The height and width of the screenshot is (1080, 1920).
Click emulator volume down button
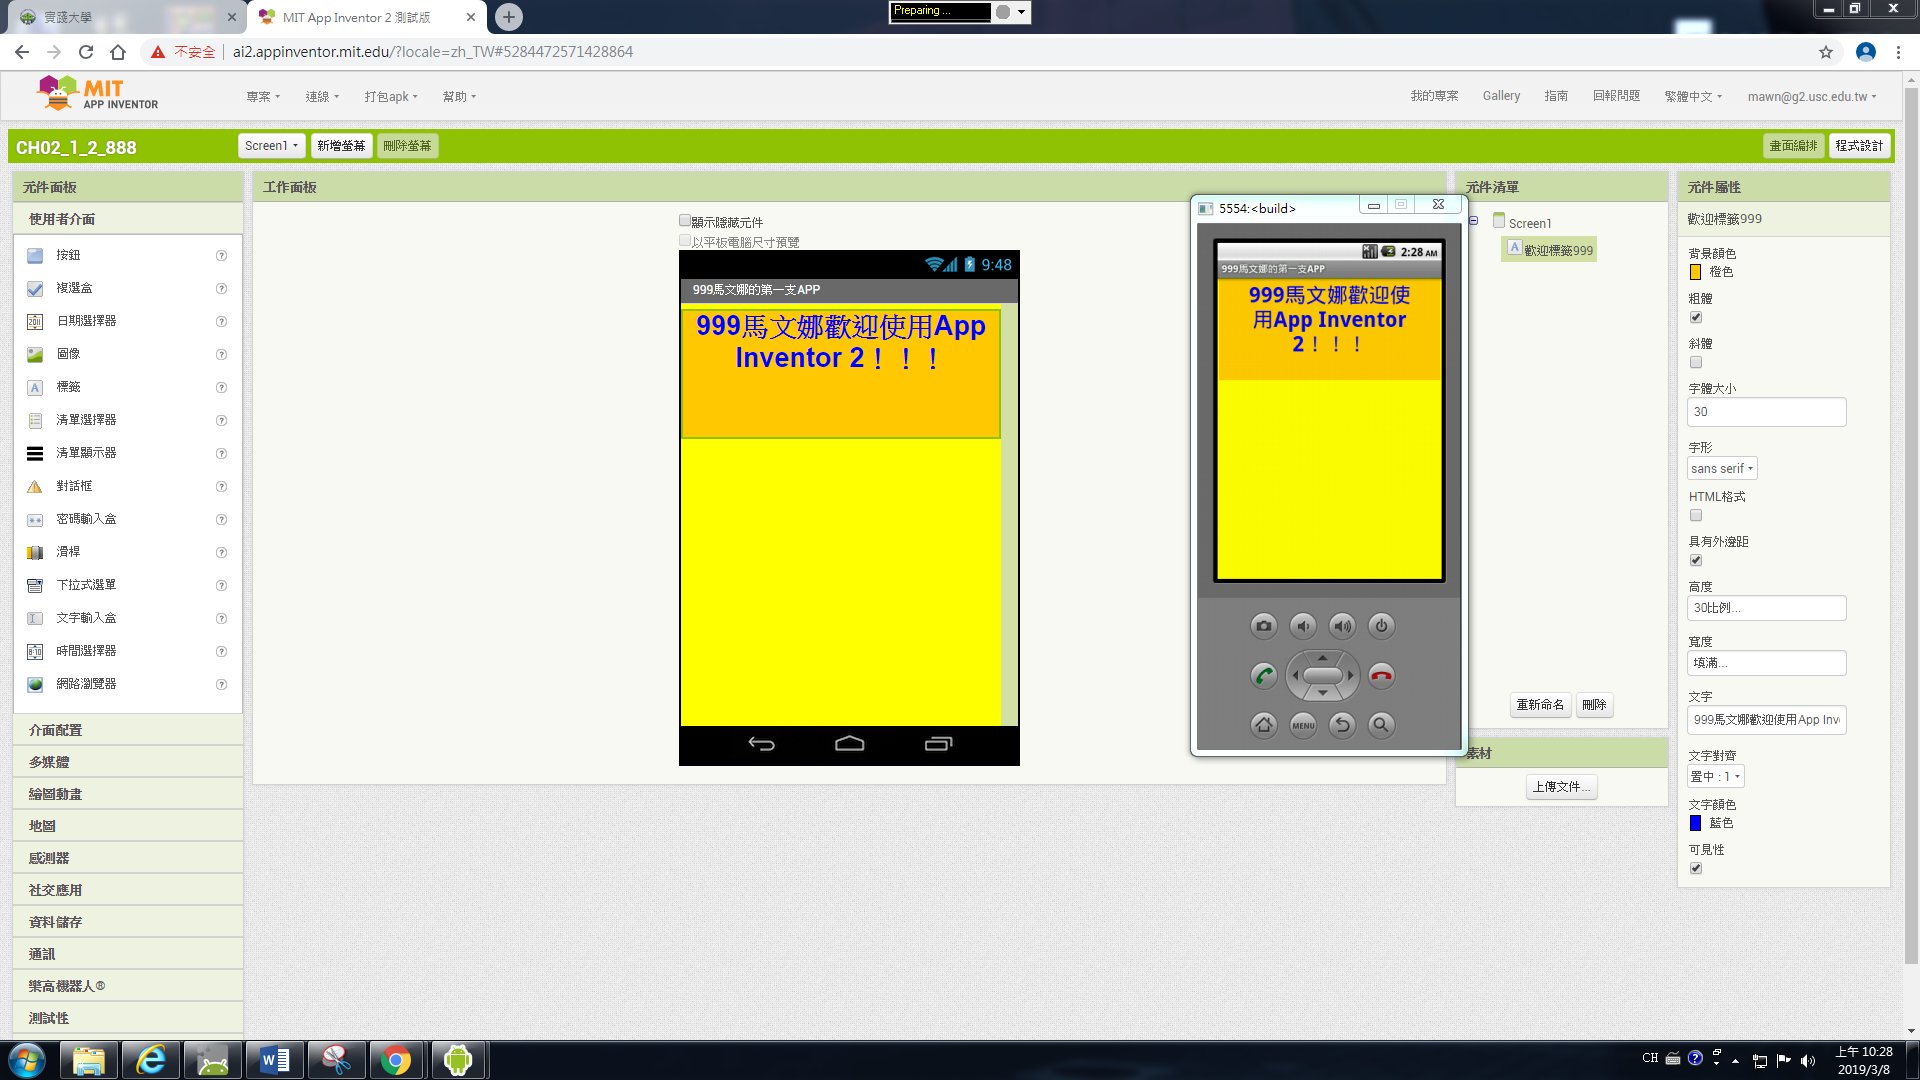(x=1303, y=626)
